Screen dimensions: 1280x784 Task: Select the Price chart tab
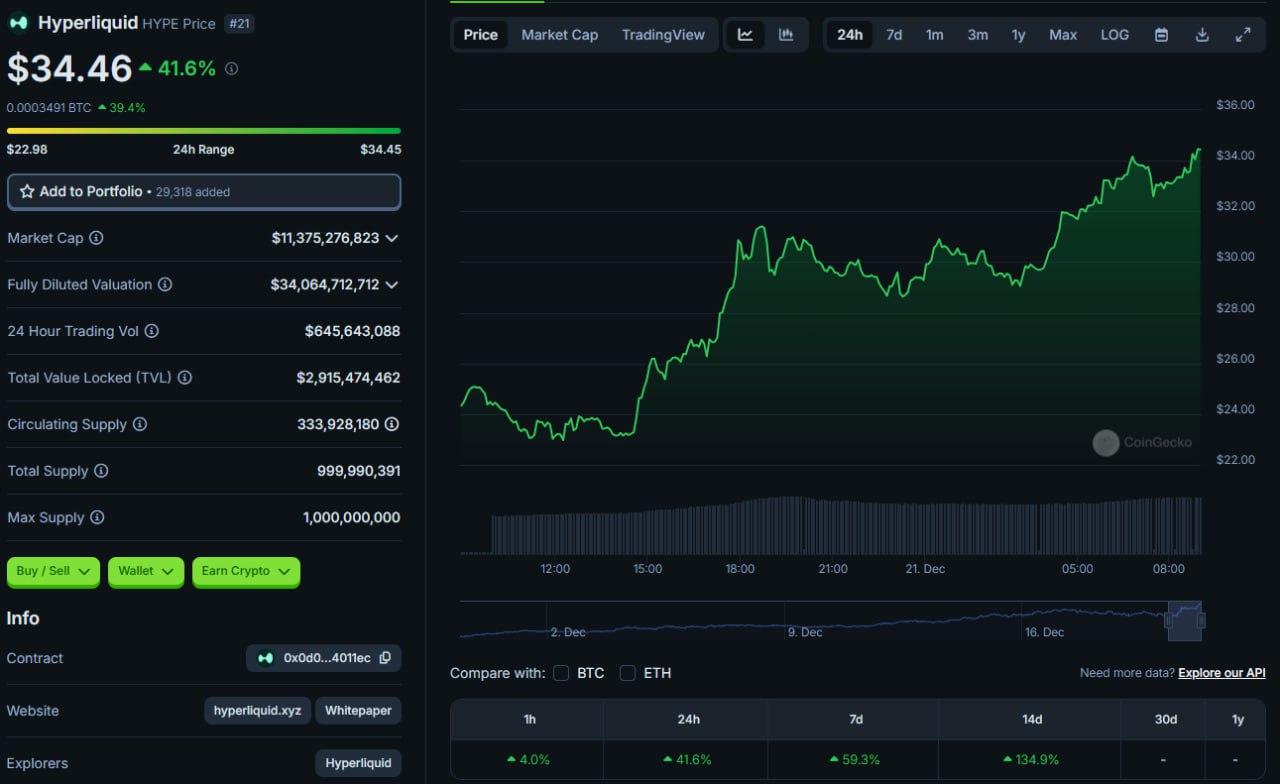click(x=480, y=34)
